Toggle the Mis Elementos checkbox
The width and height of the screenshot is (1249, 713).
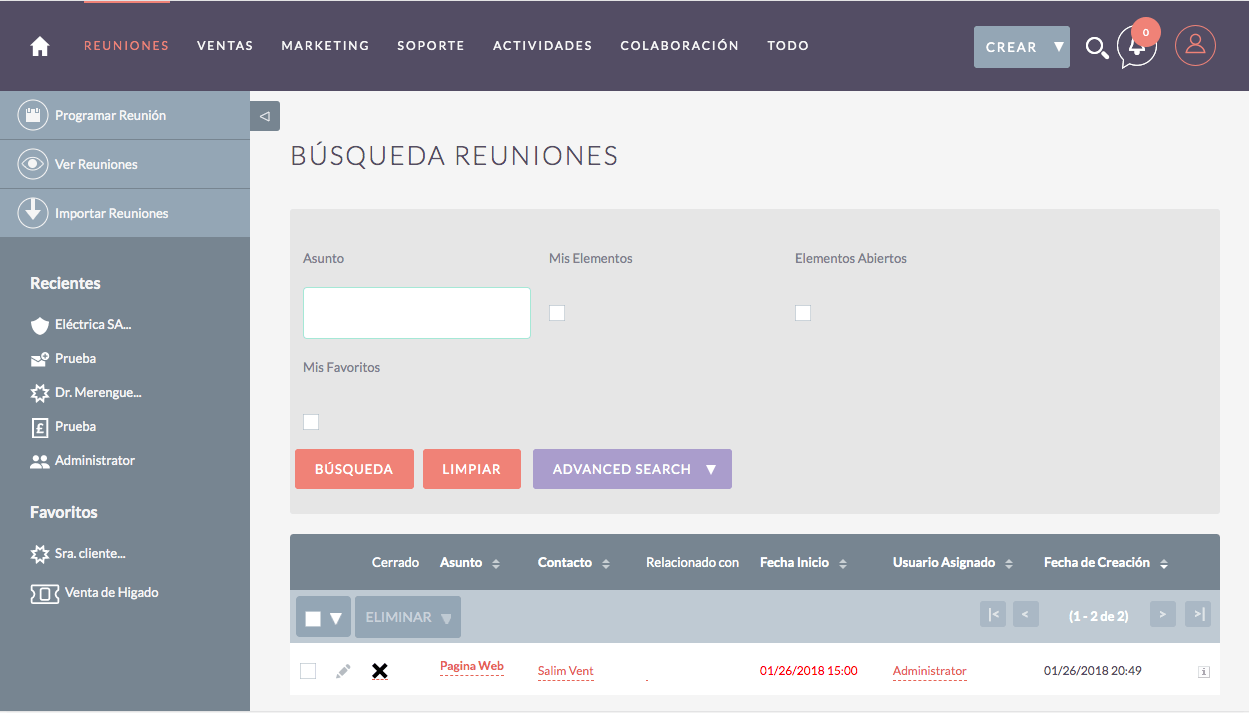[x=557, y=313]
